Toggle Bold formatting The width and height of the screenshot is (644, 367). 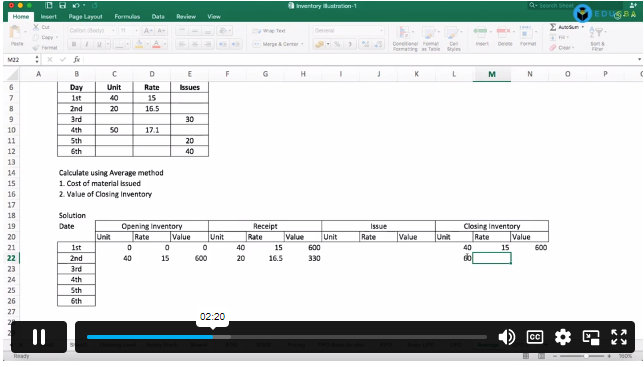pos(74,44)
